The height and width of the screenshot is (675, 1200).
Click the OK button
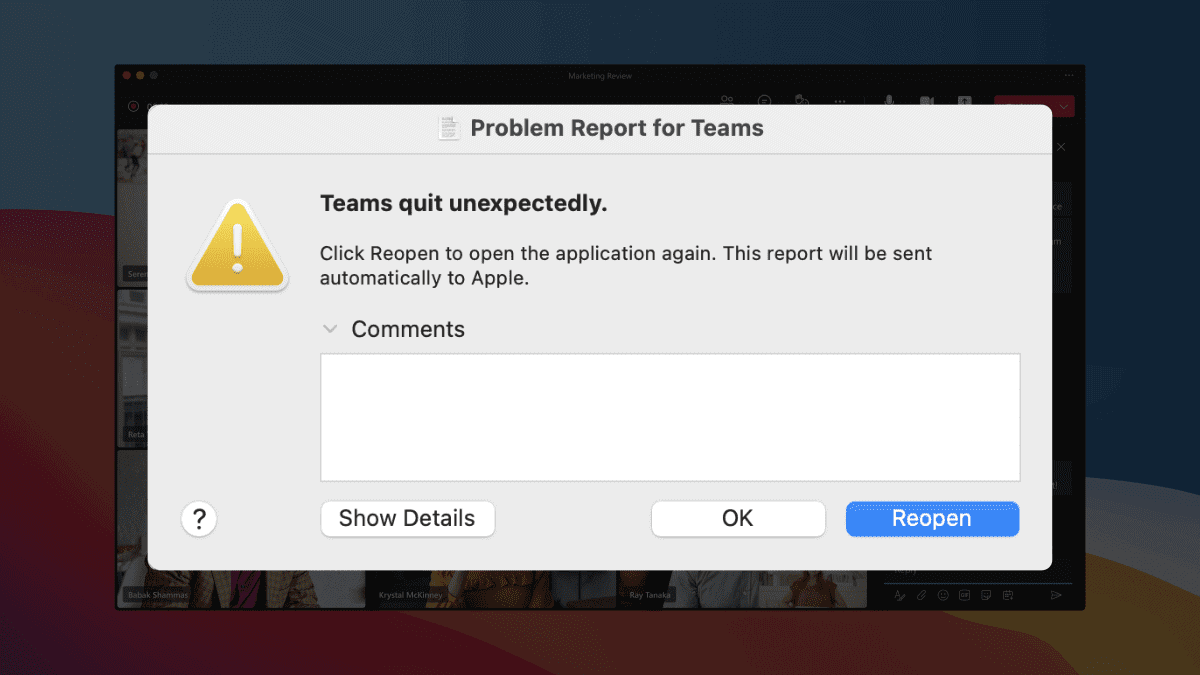[738, 519]
